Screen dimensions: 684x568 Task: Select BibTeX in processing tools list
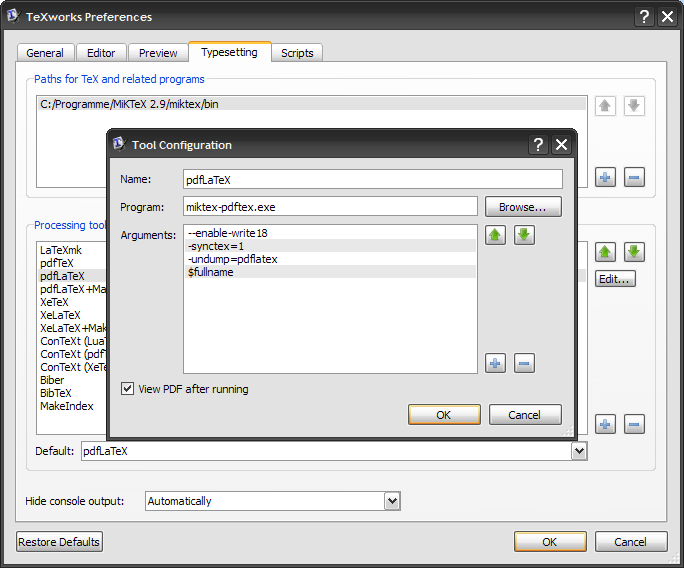pos(55,393)
